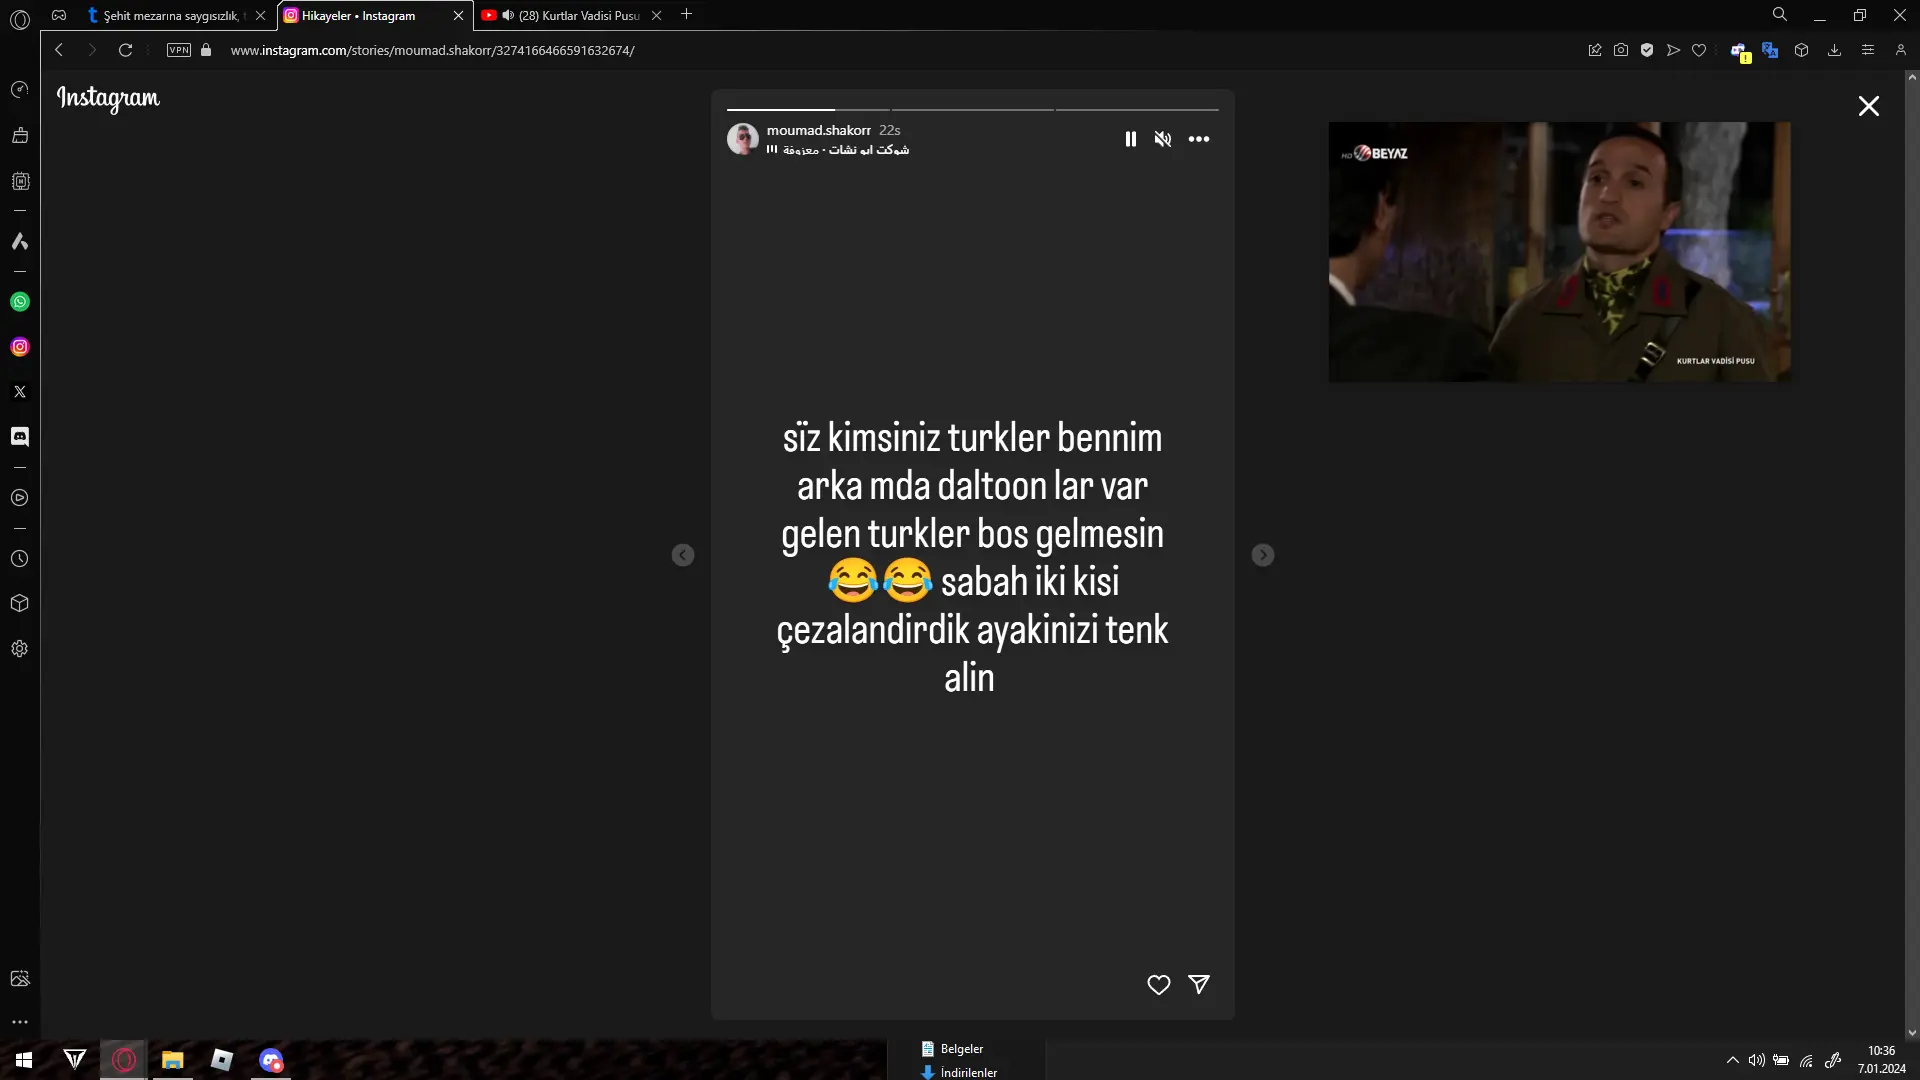Screen dimensions: 1920x1080
Task: Click the Instagram stories URL field
Action: (432, 50)
